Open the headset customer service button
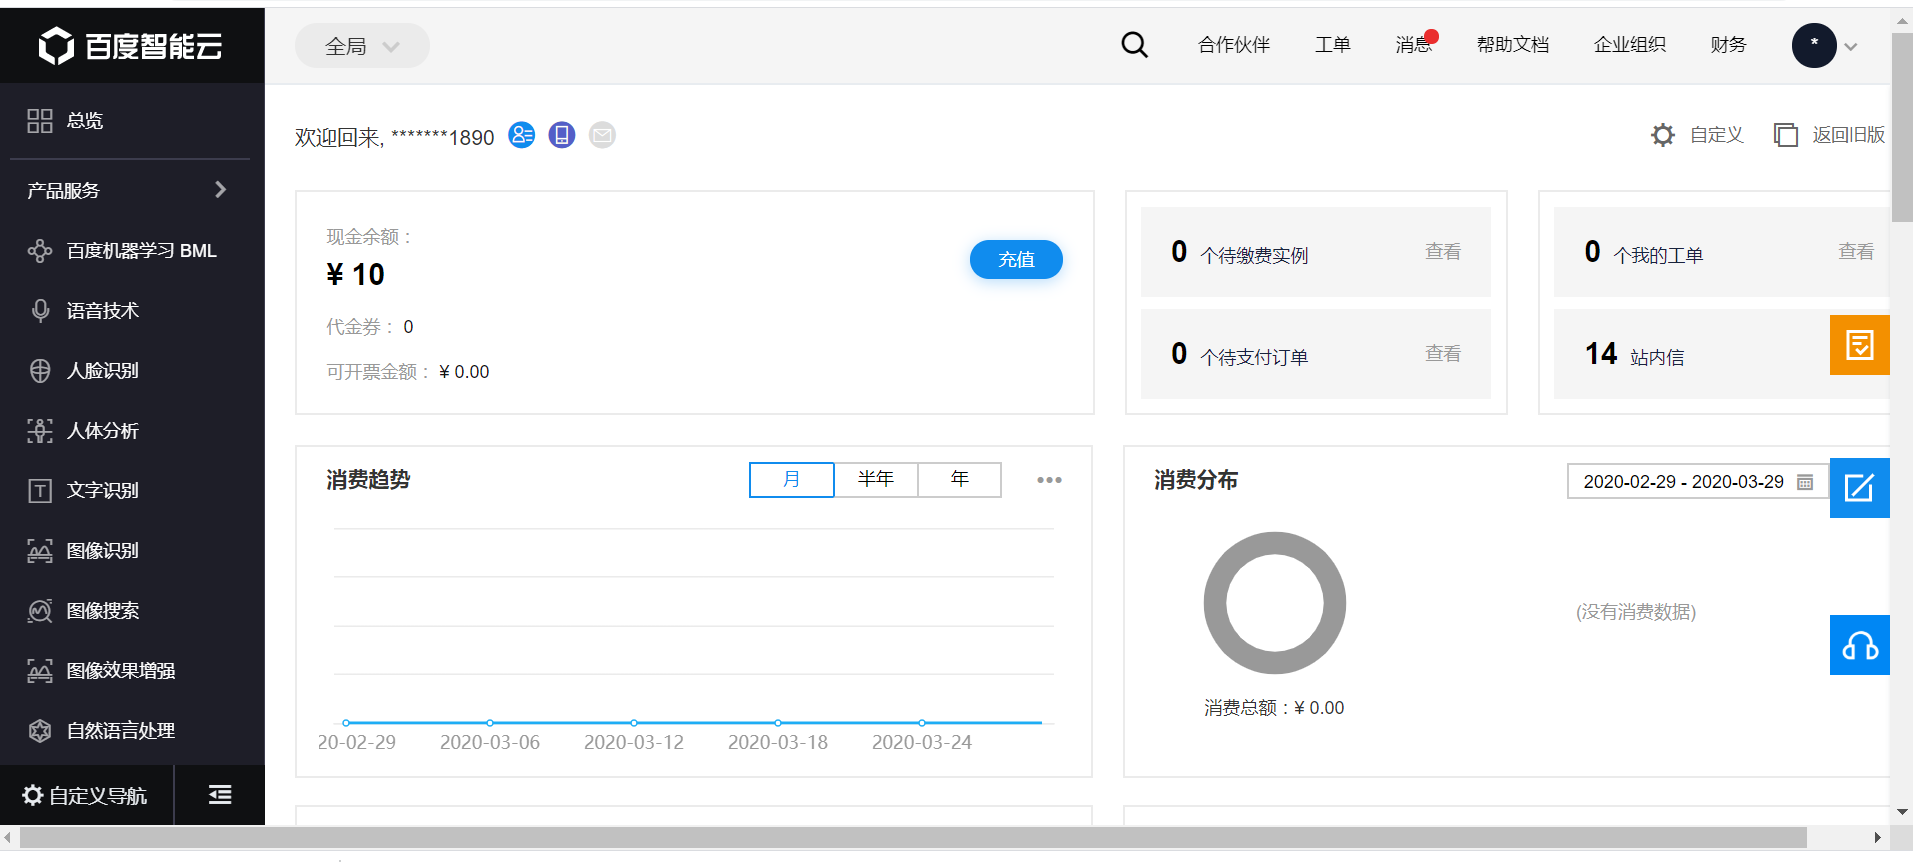This screenshot has width=1913, height=862. [1860, 645]
